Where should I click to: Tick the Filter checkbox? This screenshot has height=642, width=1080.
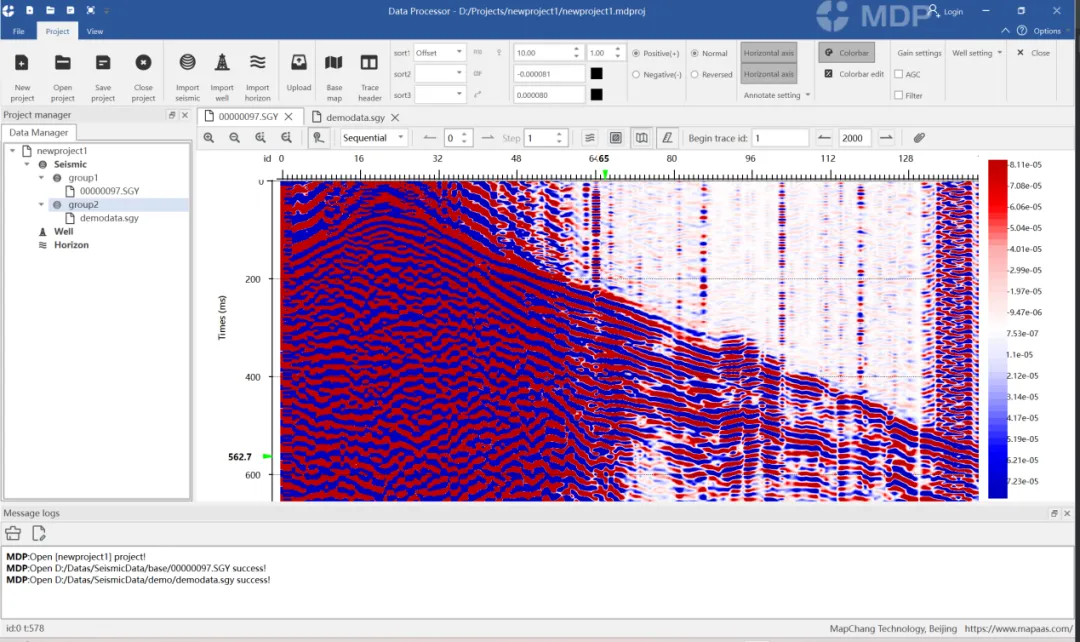pos(898,96)
